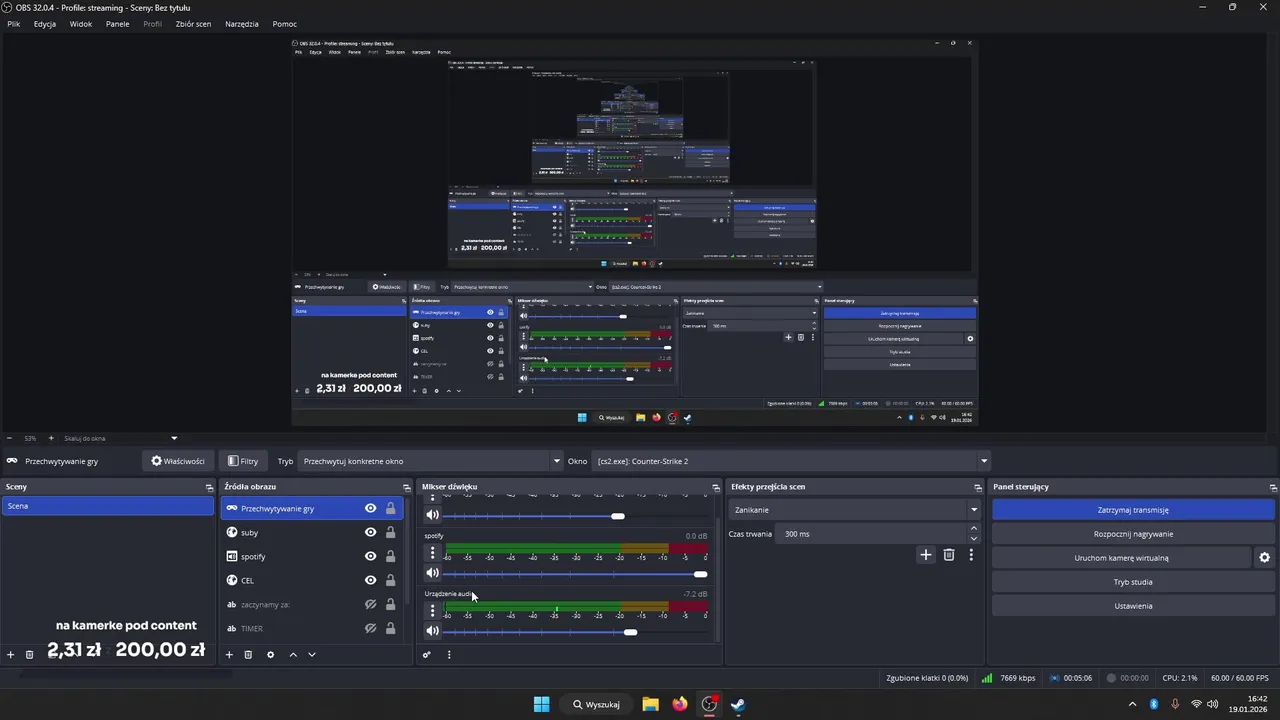The image size is (1280, 720).
Task: Move selected source up with arrow icon
Action: pyautogui.click(x=293, y=655)
